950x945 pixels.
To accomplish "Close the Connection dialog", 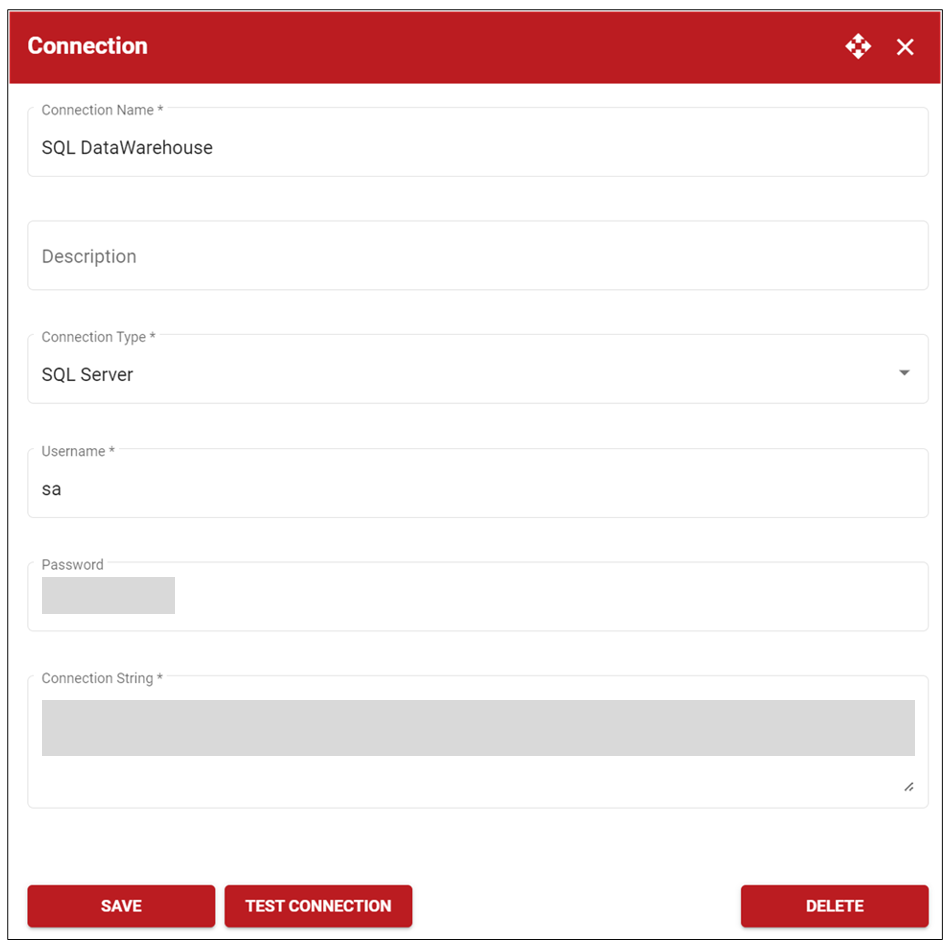I will 905,47.
